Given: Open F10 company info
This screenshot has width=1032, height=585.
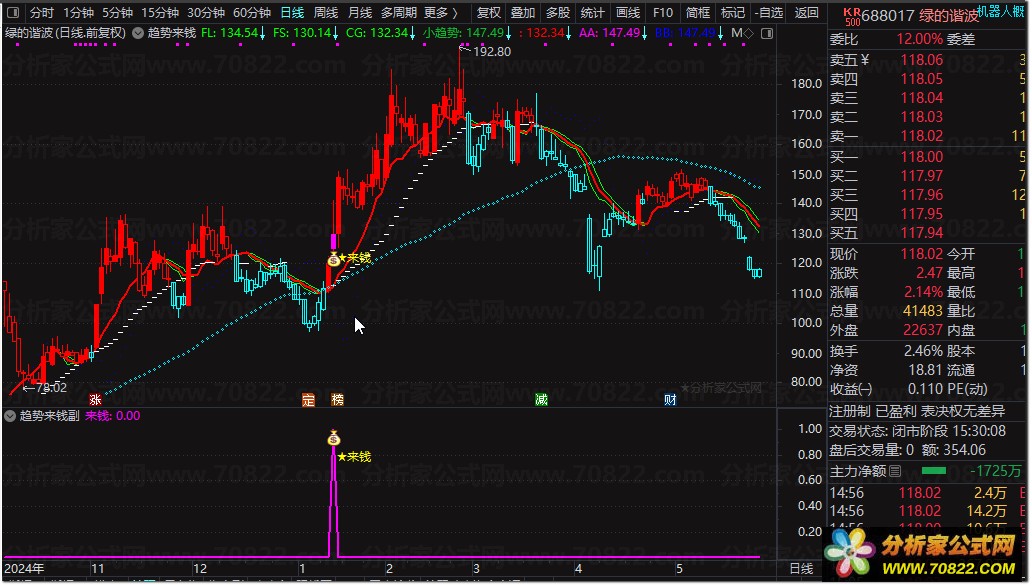Looking at the screenshot, I should [x=663, y=13].
